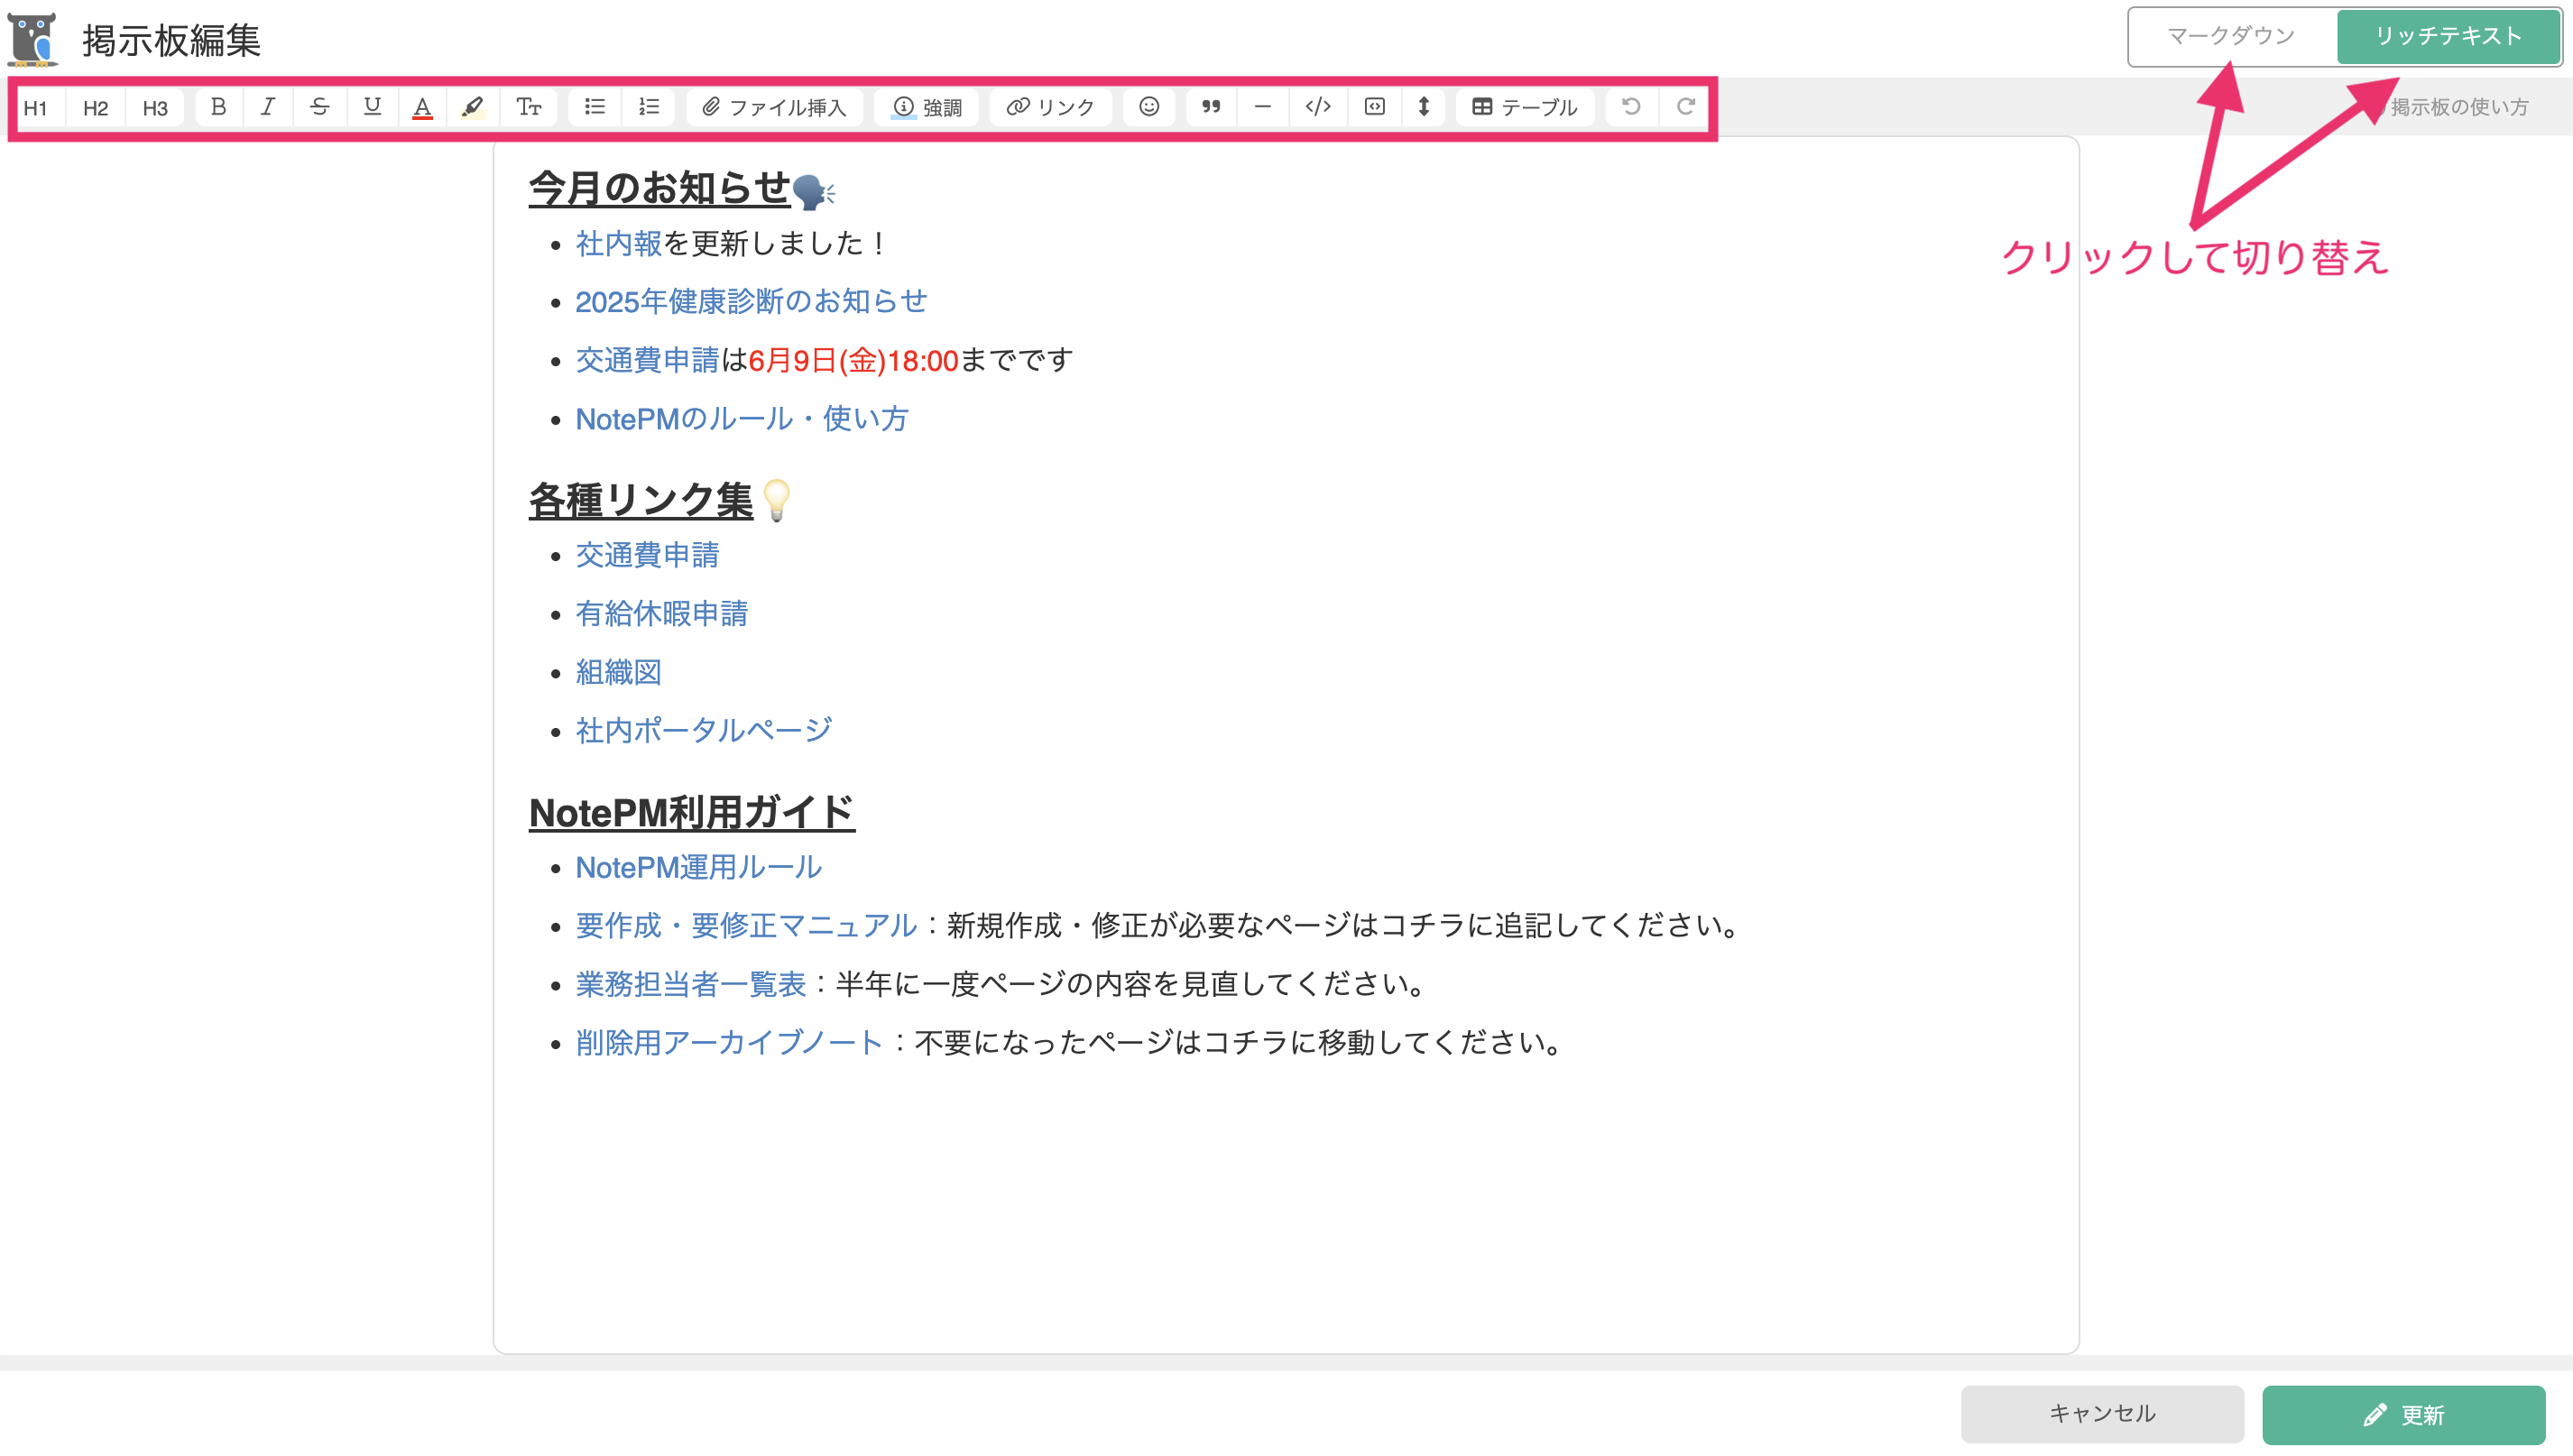
Task: Apply strikethrough to text
Action: pyautogui.click(x=320, y=108)
